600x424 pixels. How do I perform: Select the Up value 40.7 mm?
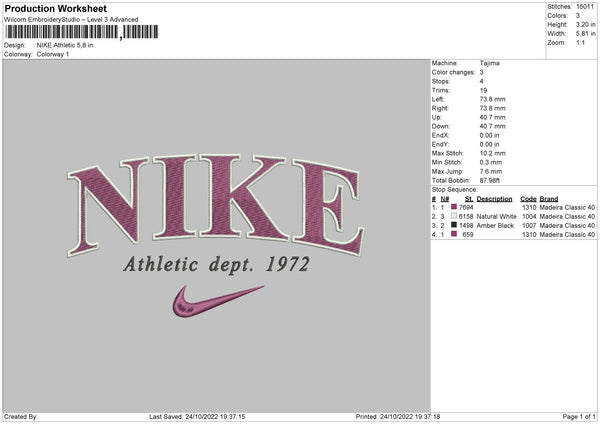[492, 117]
